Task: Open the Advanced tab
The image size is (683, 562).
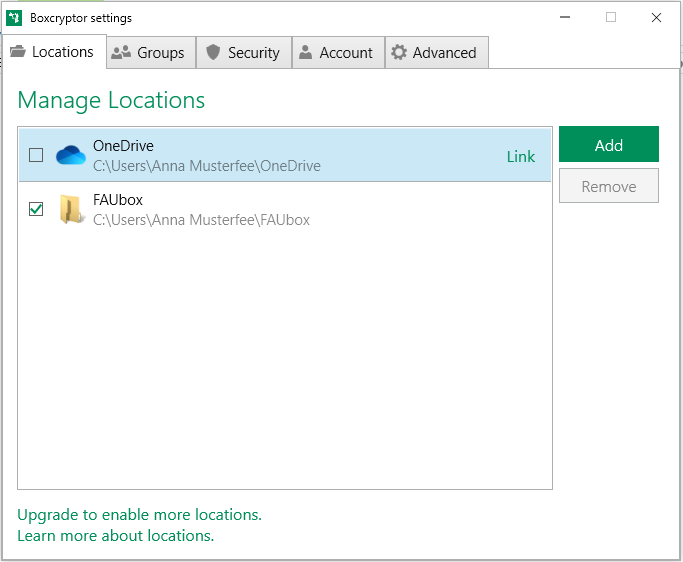Action: coord(437,53)
